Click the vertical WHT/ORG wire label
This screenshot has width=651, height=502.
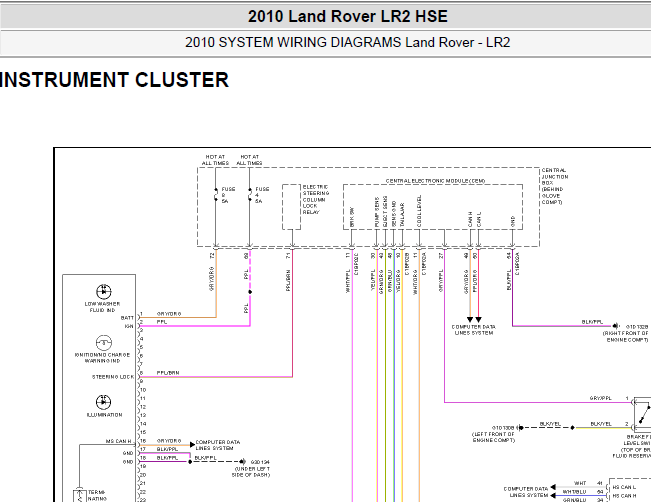415,282
